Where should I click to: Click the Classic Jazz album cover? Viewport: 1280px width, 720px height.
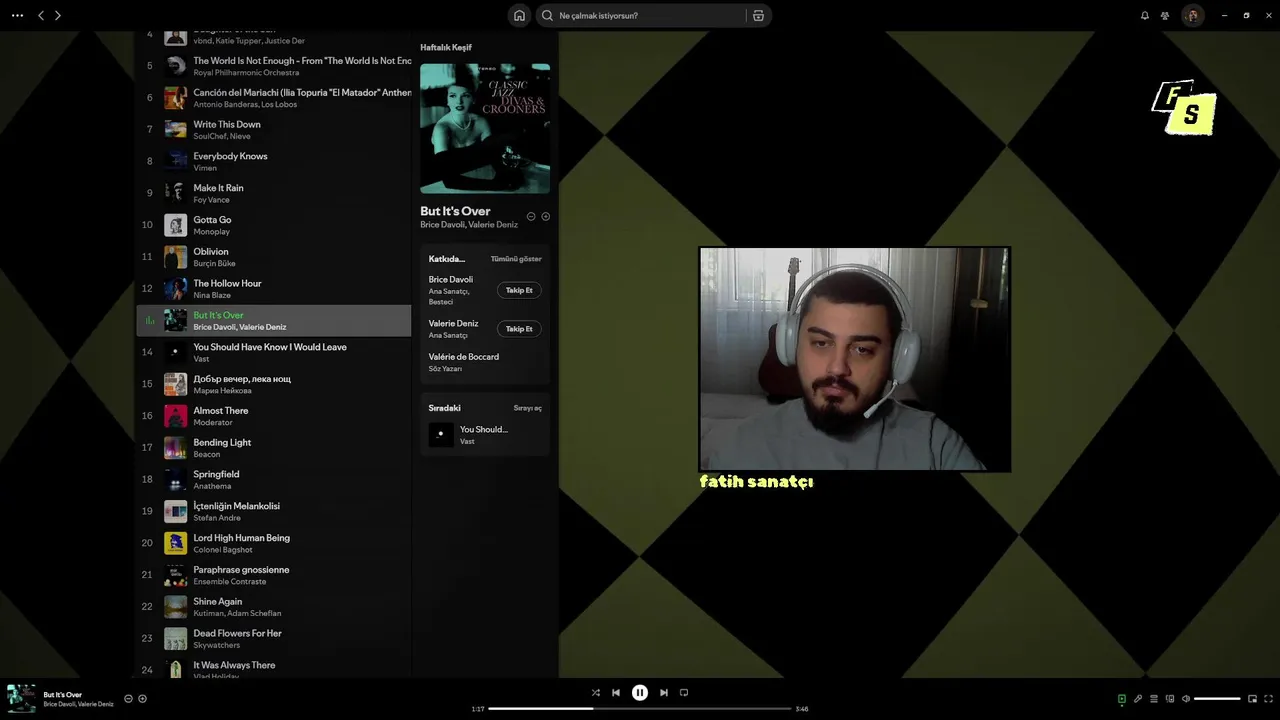485,129
